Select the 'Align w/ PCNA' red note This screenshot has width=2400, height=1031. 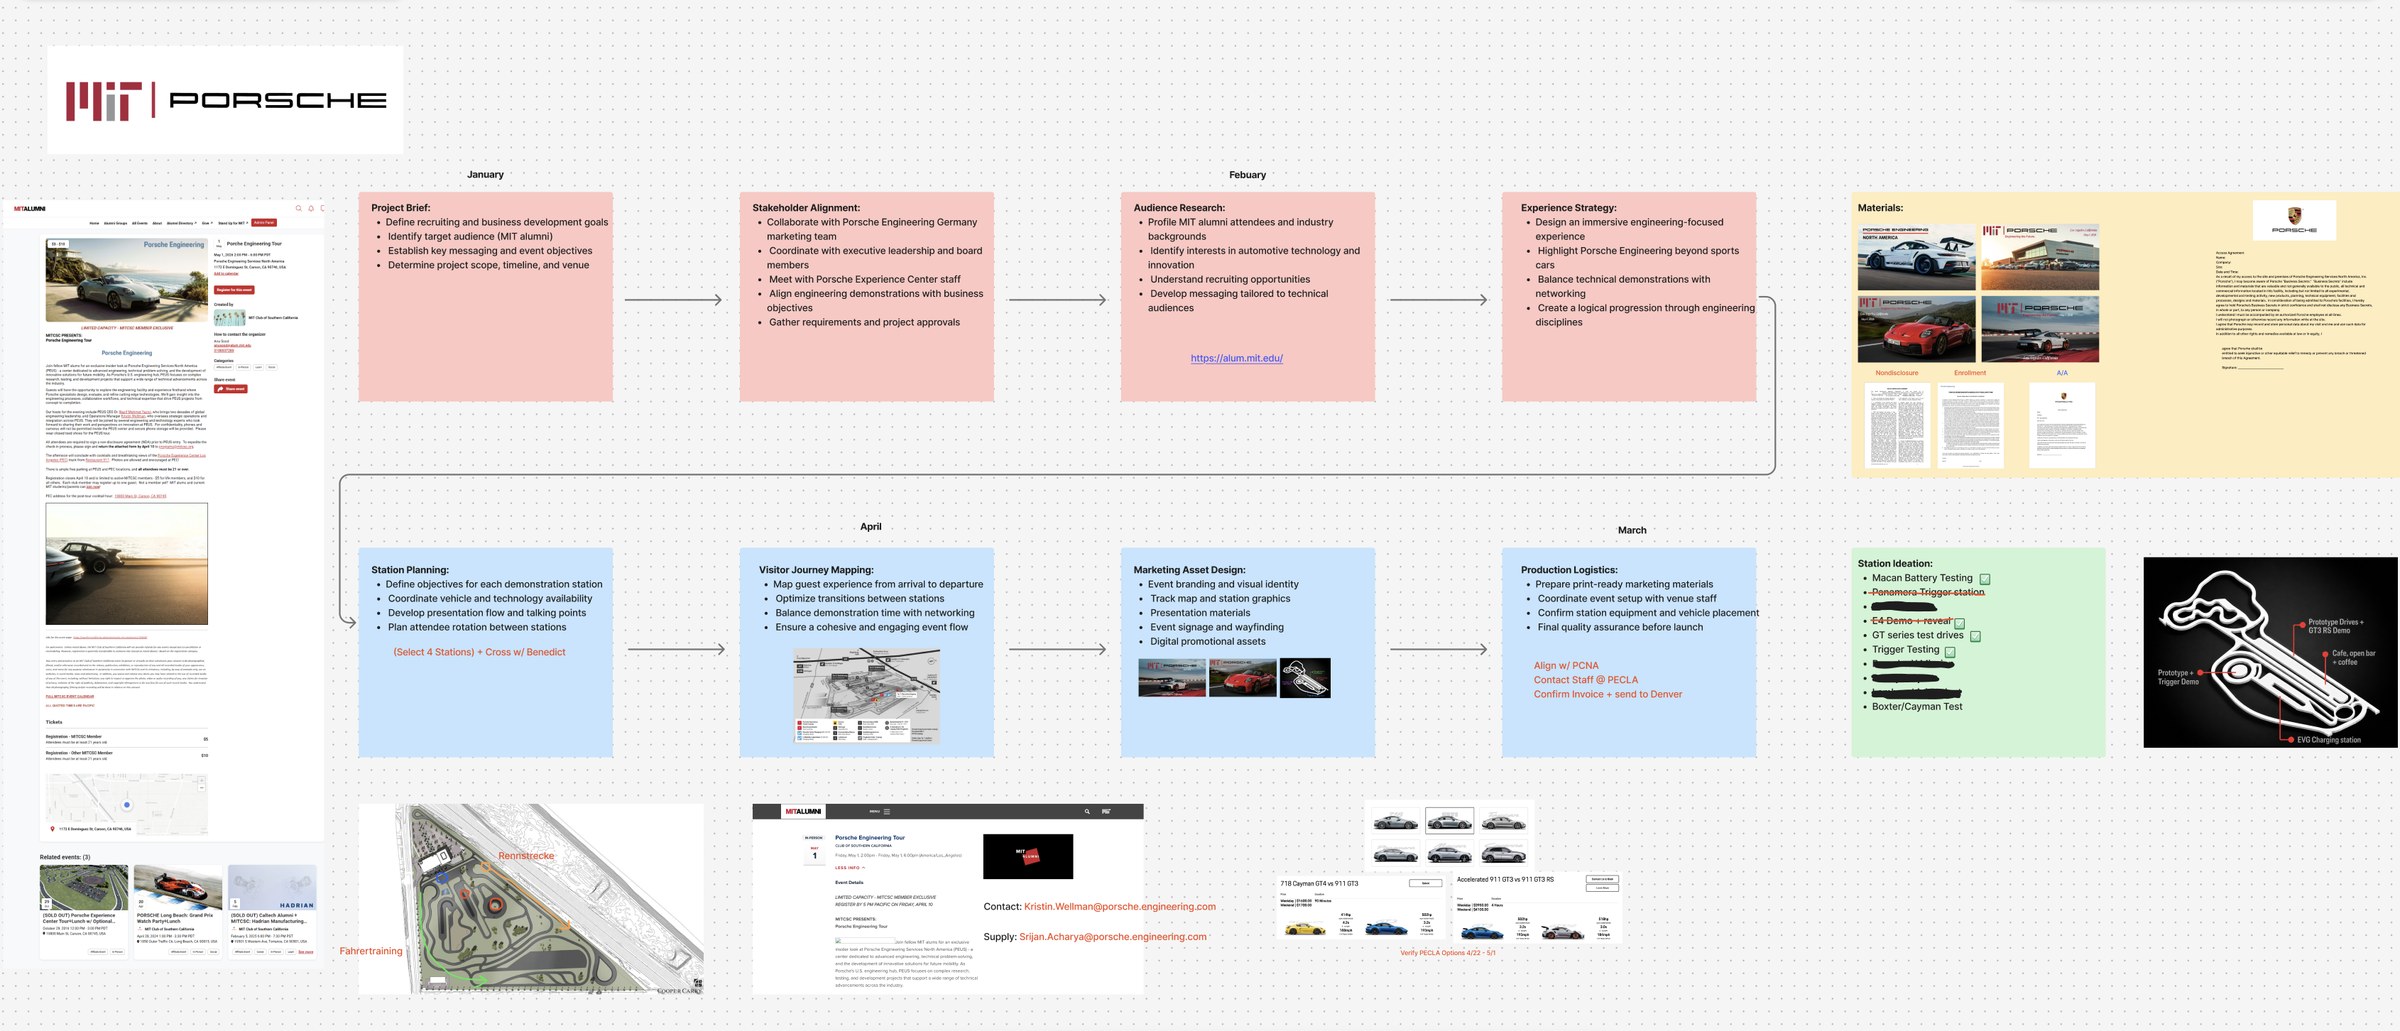click(x=1566, y=666)
